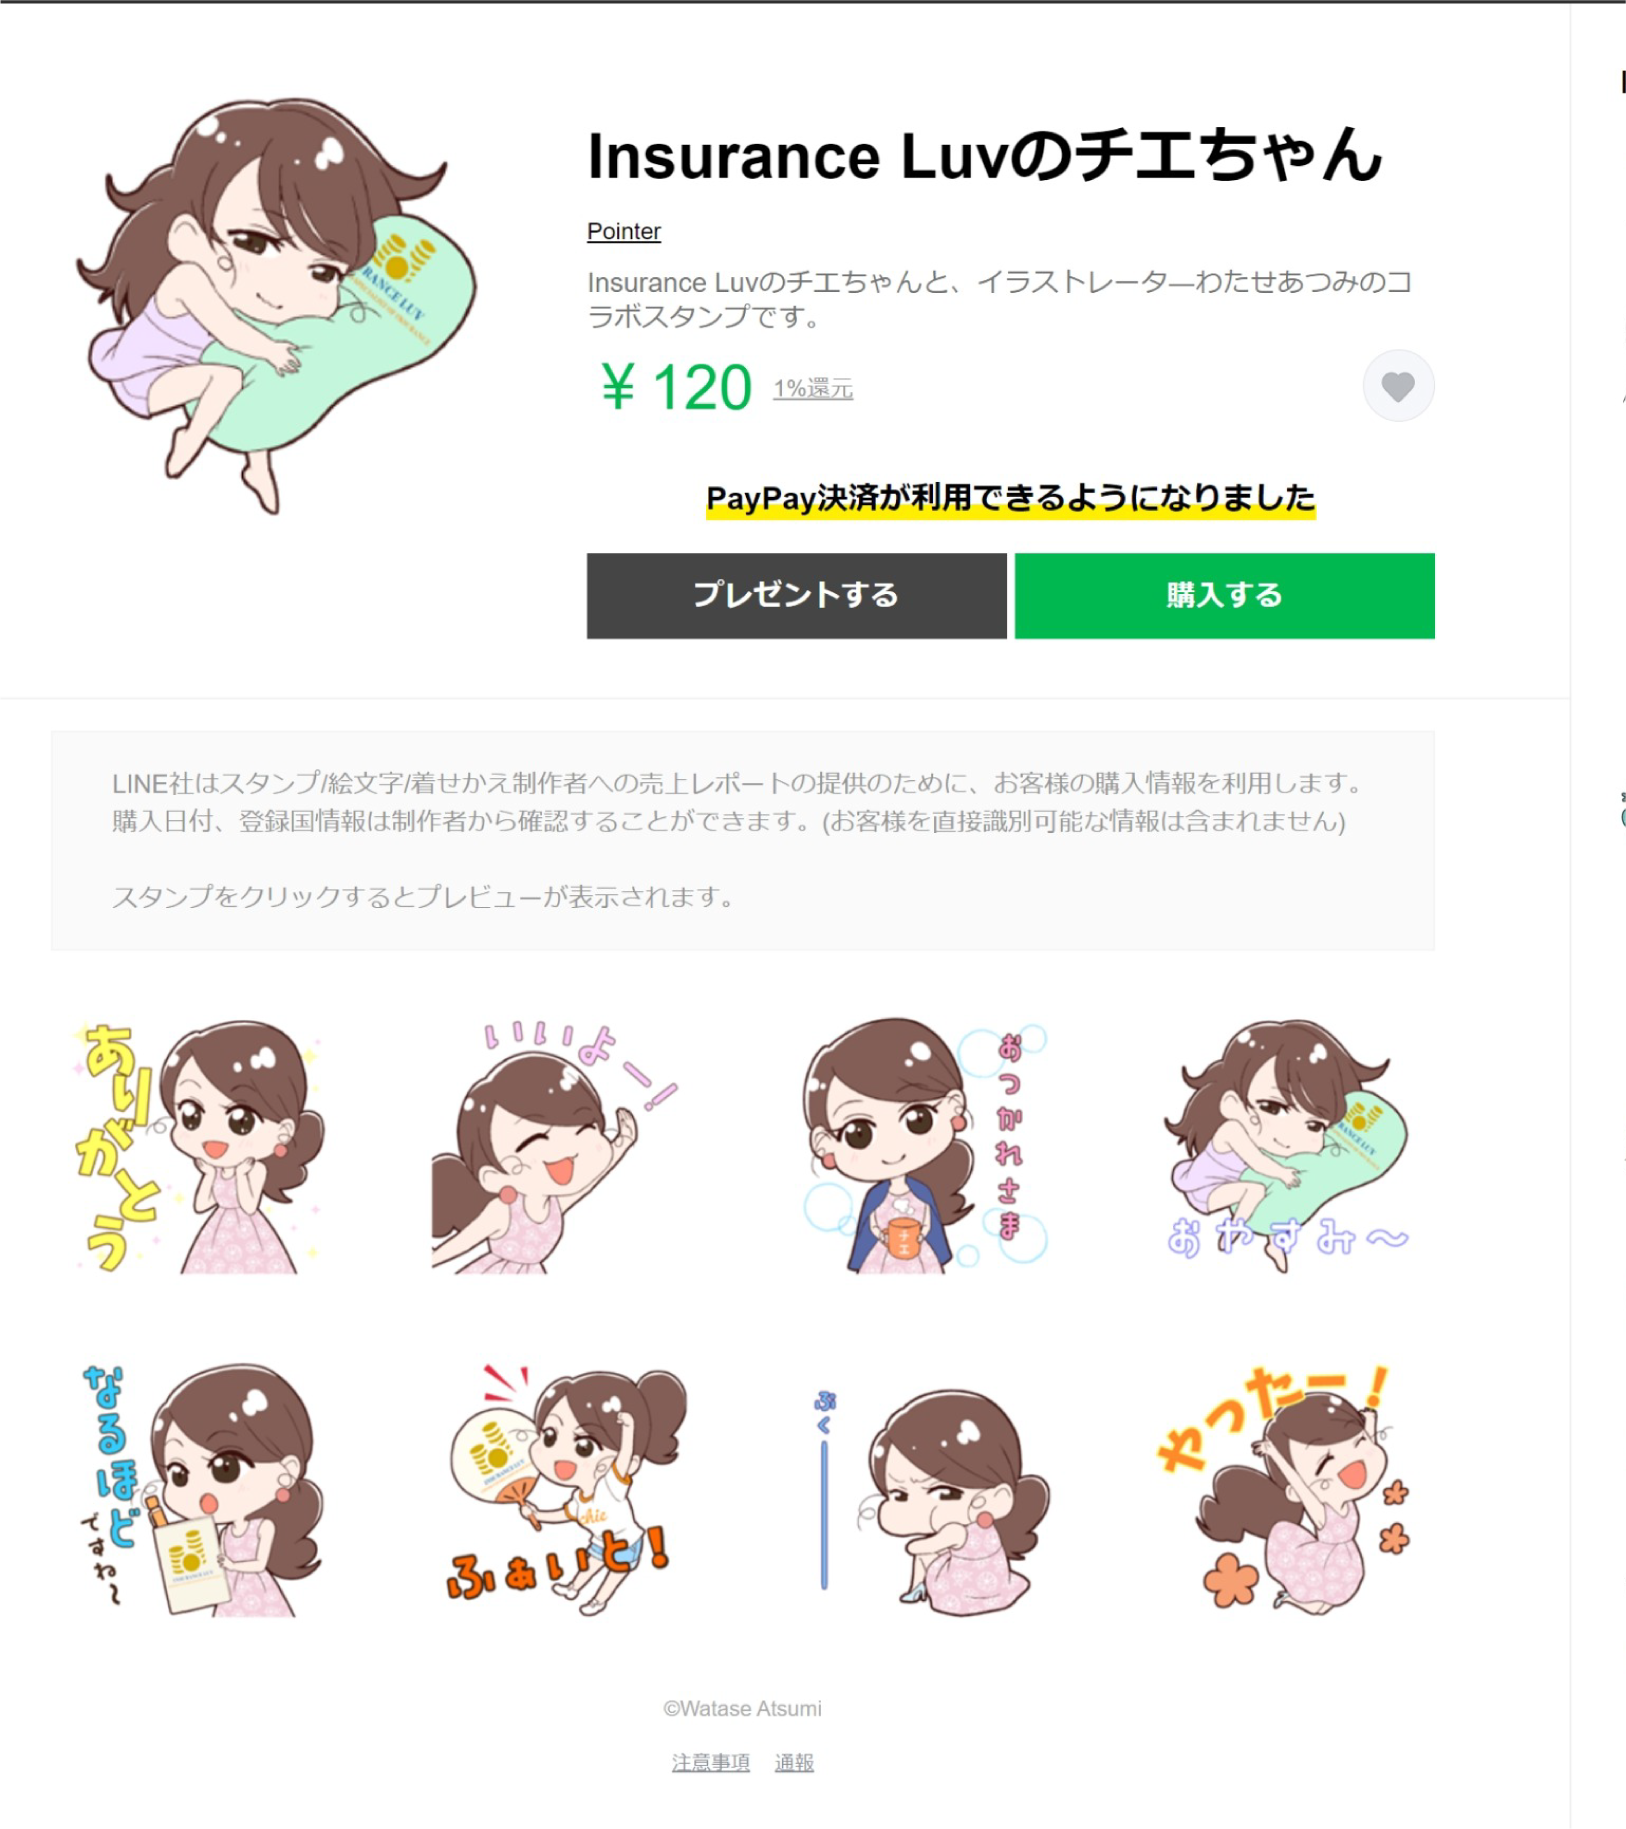The height and width of the screenshot is (1829, 1626).
Task: Click the 1%還元 reward link
Action: coord(812,389)
